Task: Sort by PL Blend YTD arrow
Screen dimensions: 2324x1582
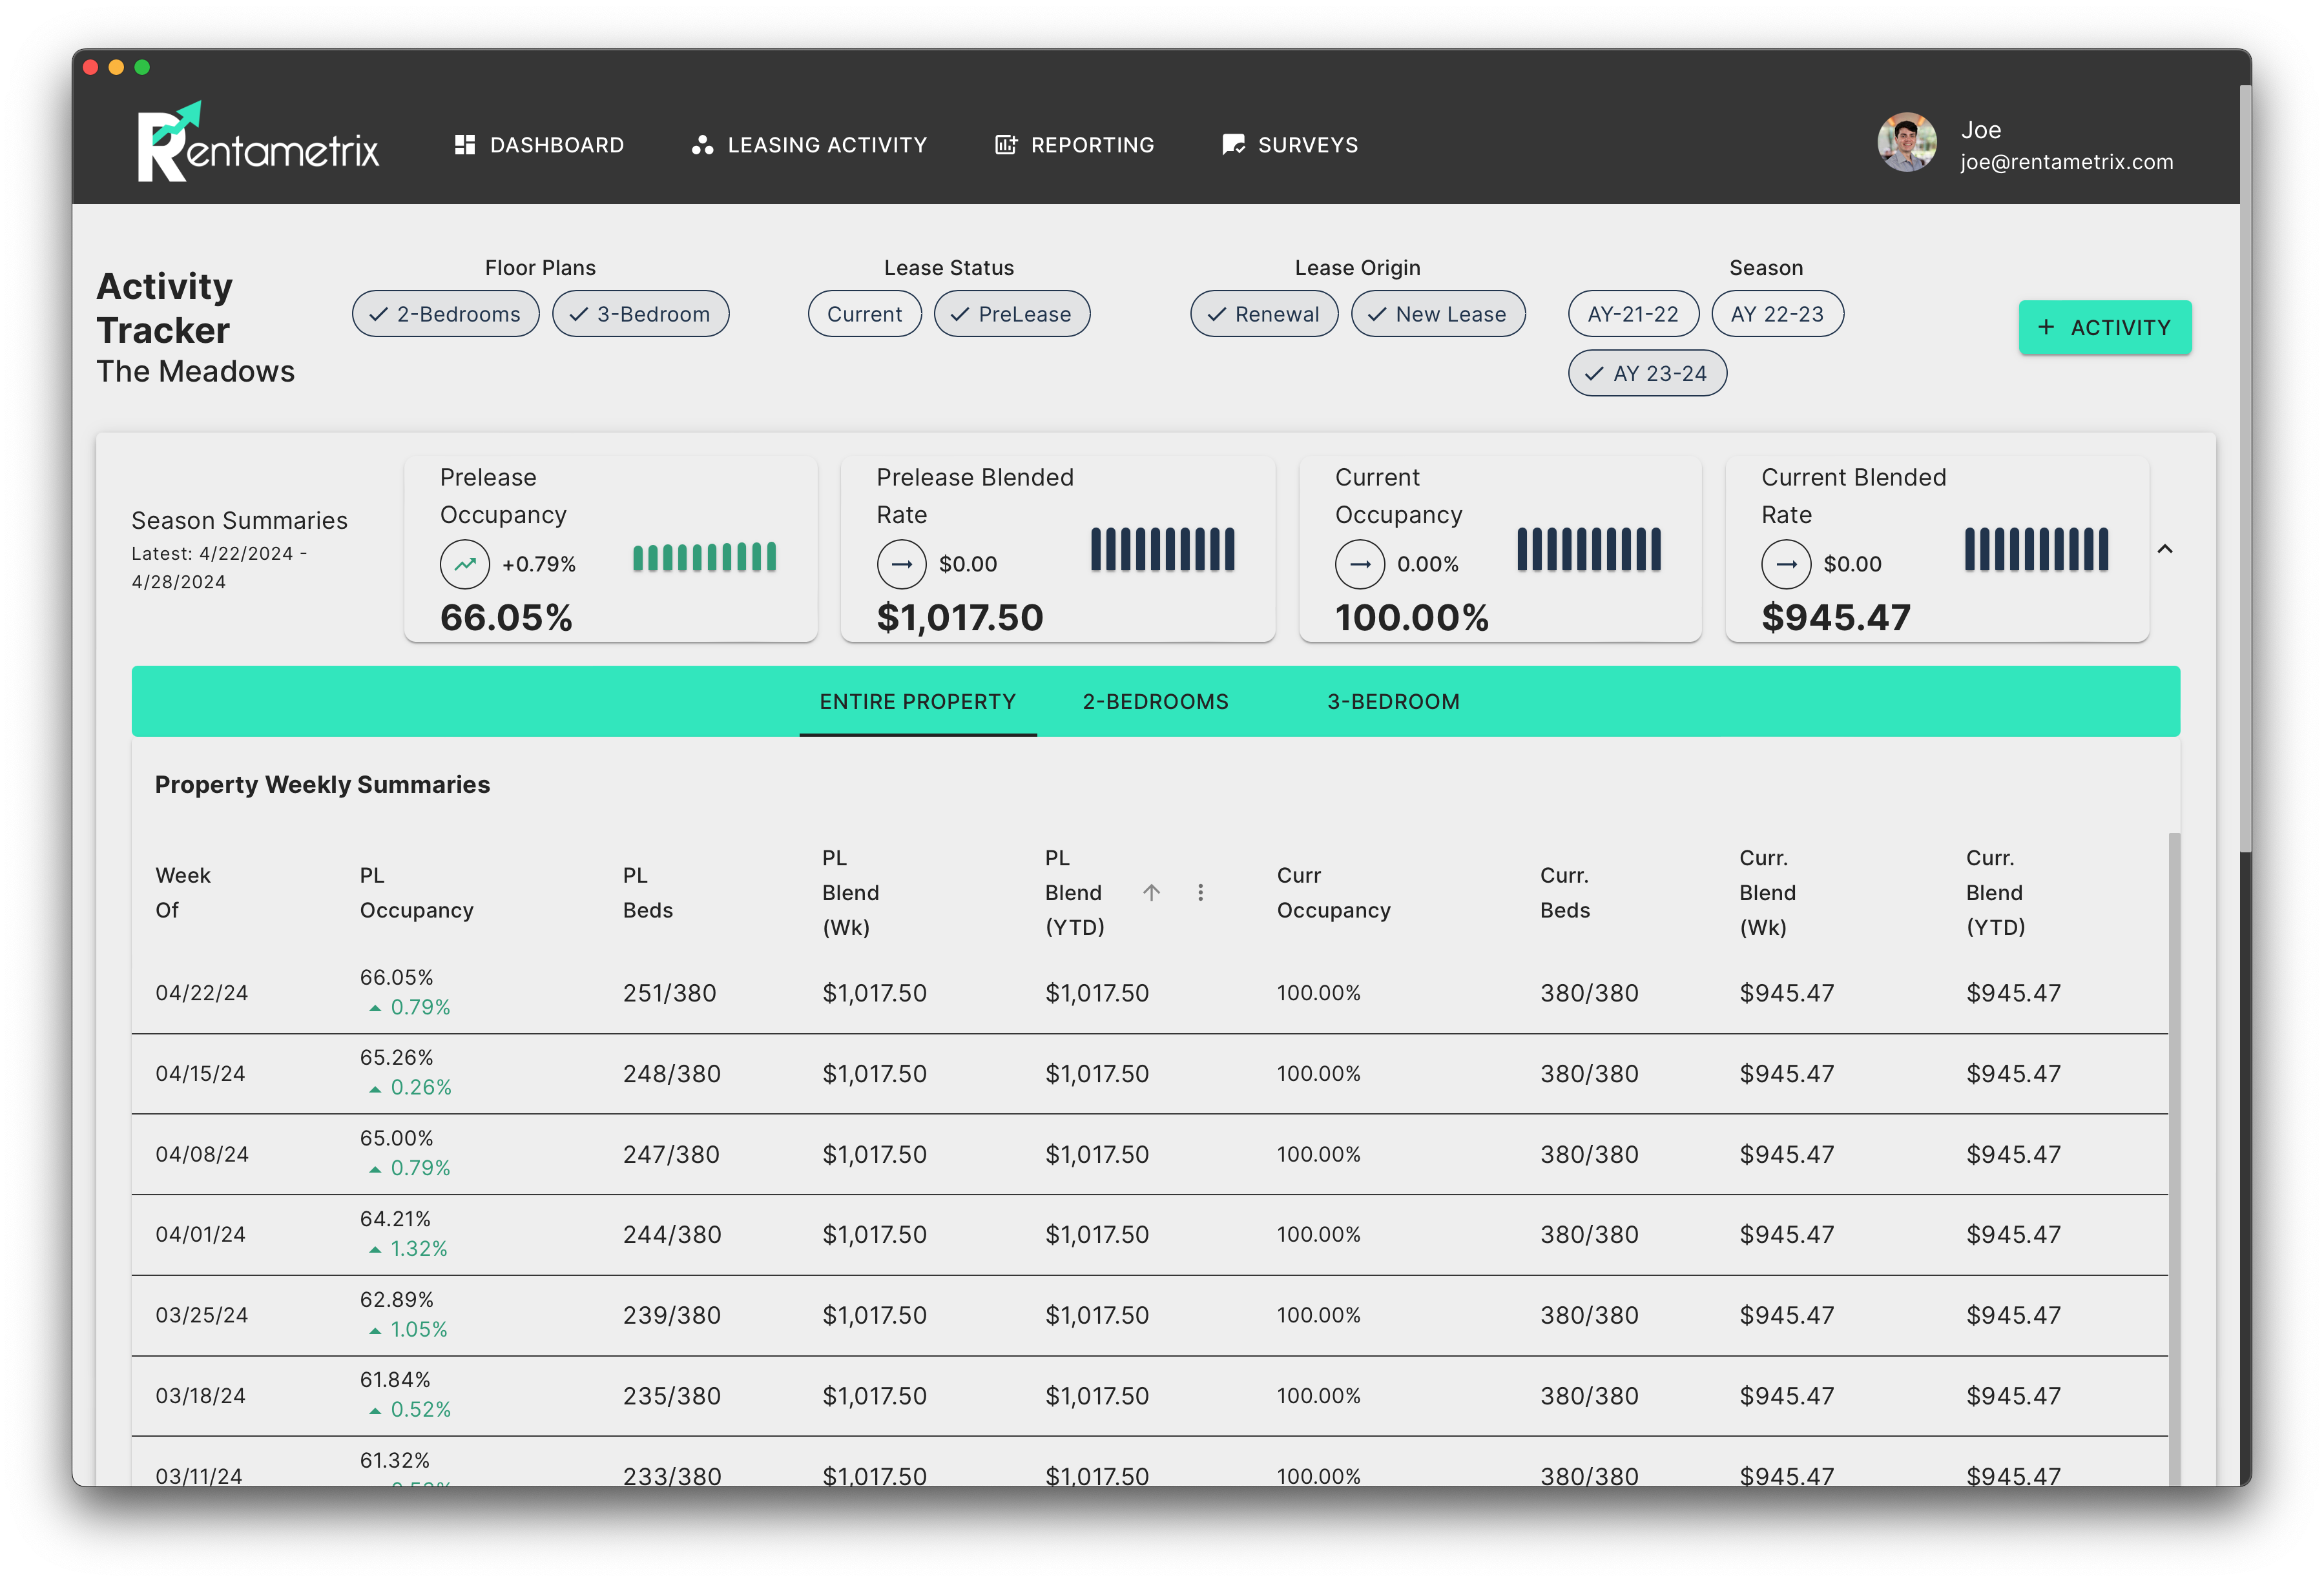Action: tap(1151, 892)
